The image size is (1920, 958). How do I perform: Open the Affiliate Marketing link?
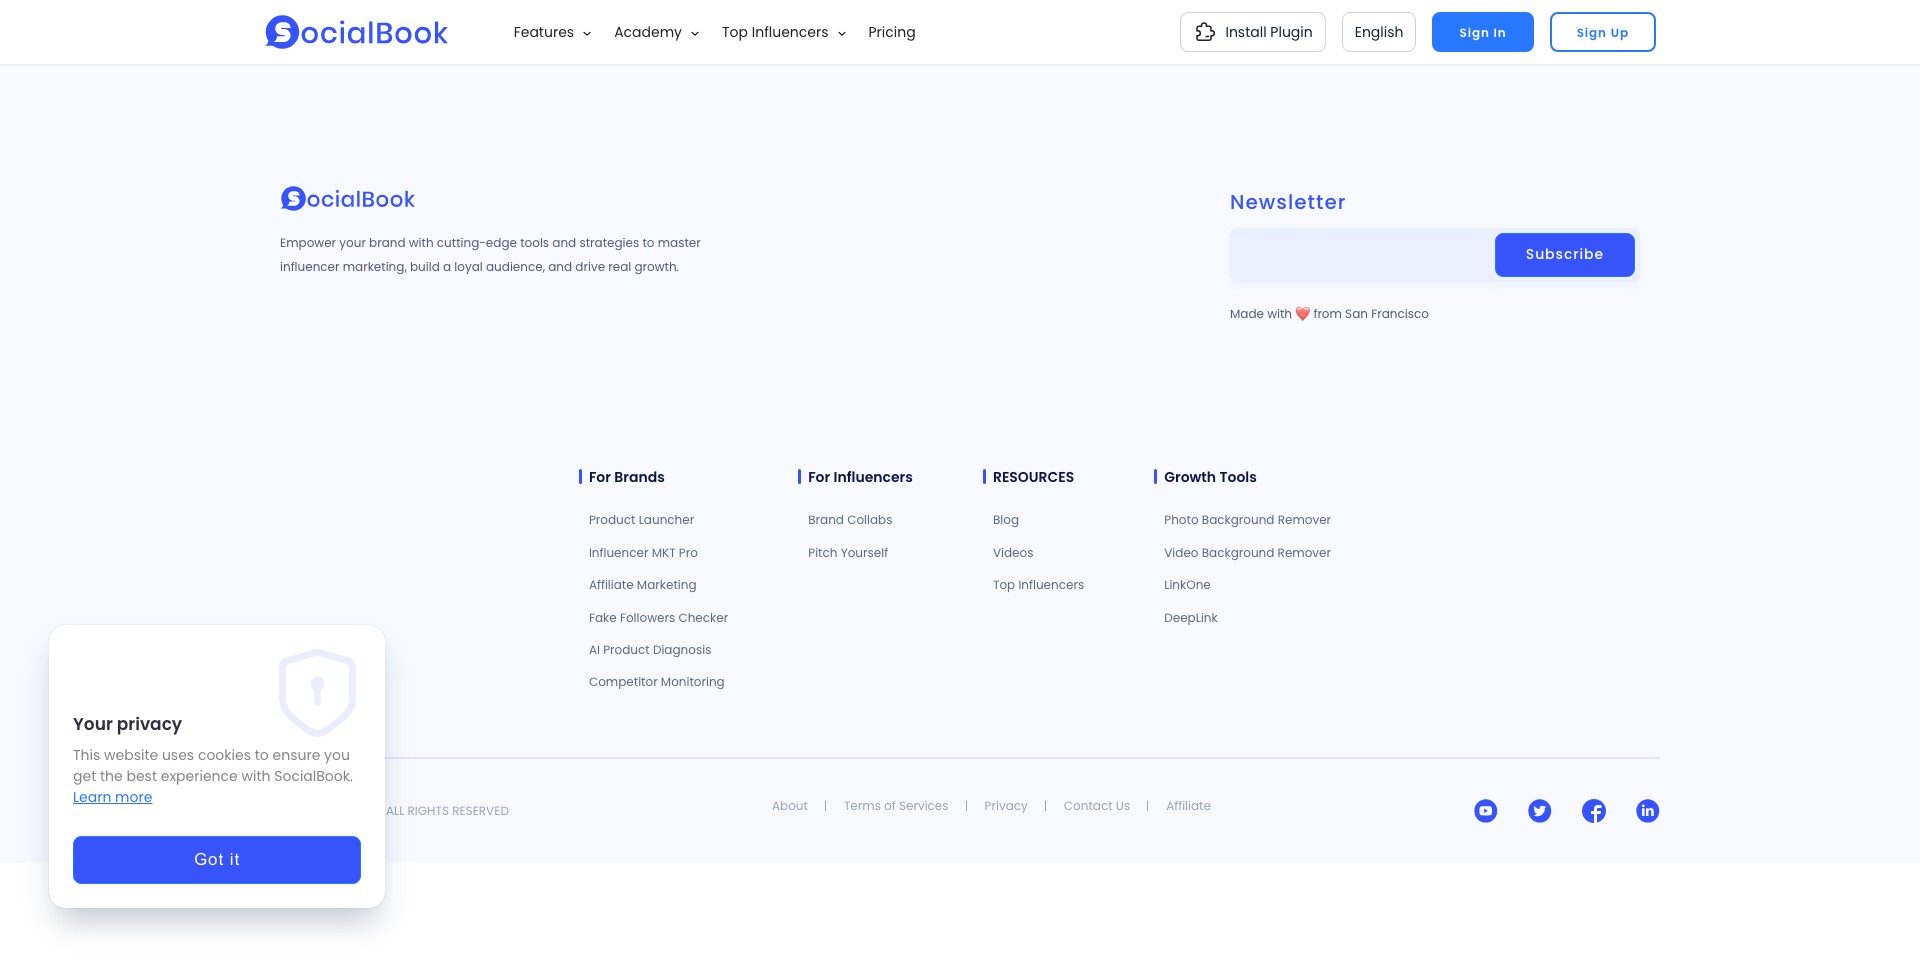click(x=643, y=585)
